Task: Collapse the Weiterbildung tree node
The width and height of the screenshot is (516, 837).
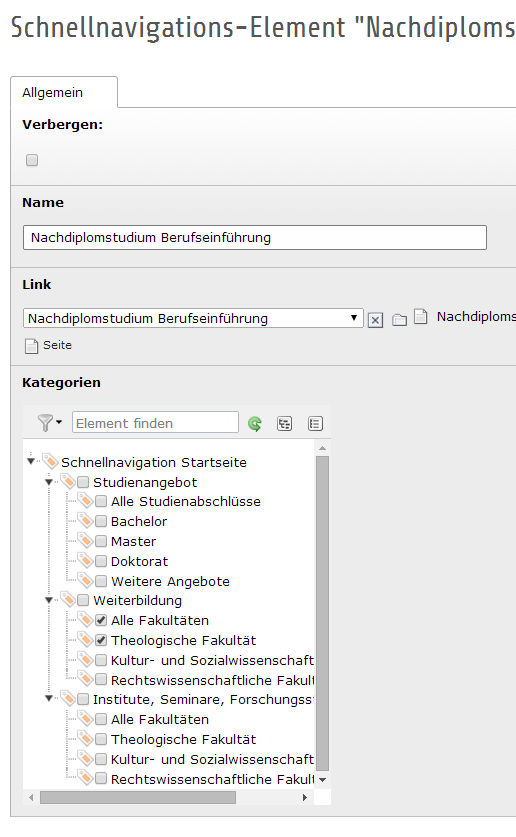Action: click(49, 600)
